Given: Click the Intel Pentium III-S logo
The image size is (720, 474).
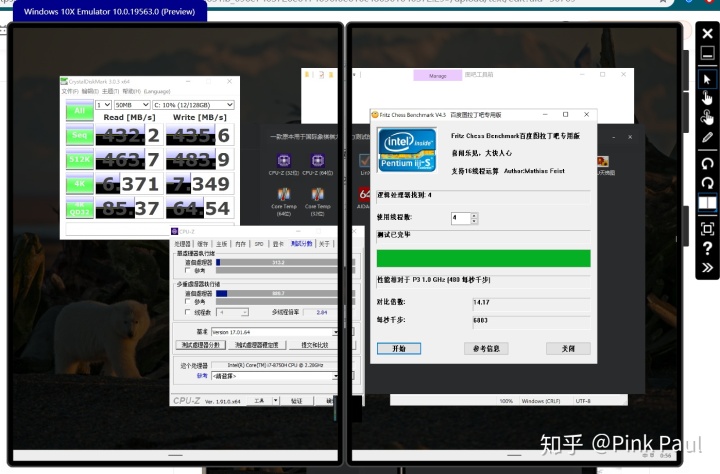Looking at the screenshot, I should click(x=406, y=150).
